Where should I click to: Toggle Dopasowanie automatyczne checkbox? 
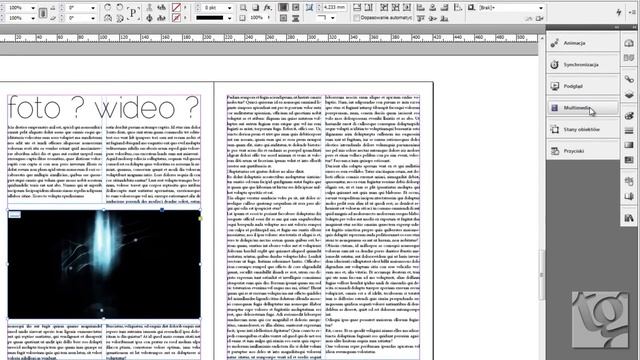pyautogui.click(x=356, y=18)
